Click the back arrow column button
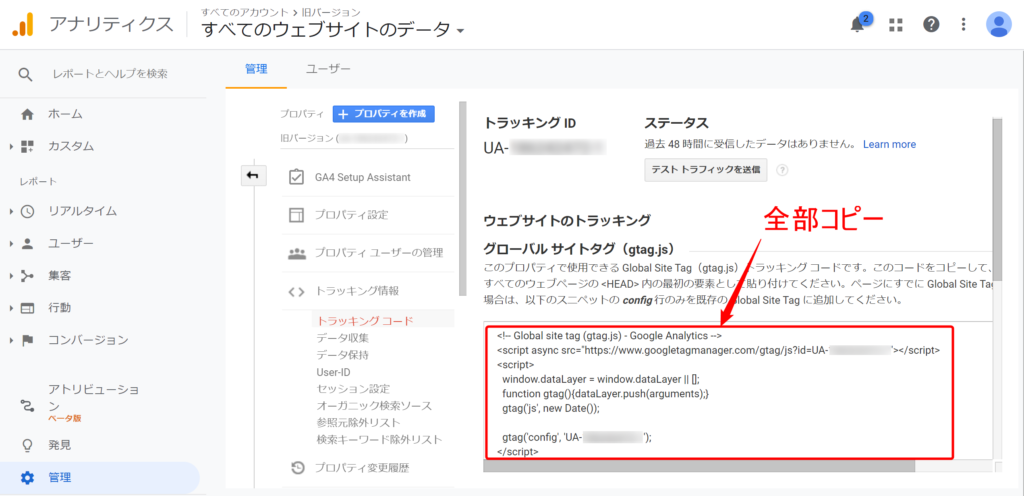Image resolution: width=1024 pixels, height=496 pixels. [253, 176]
